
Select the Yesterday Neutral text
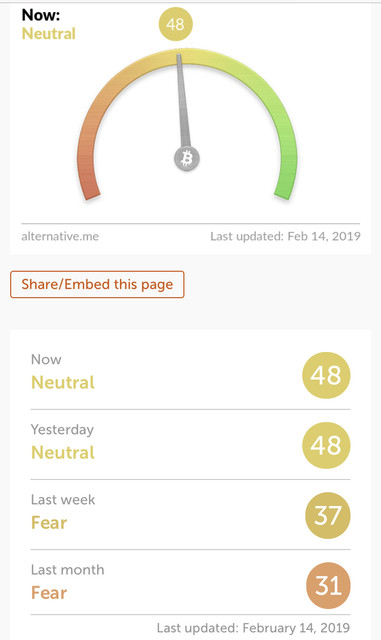click(x=63, y=453)
